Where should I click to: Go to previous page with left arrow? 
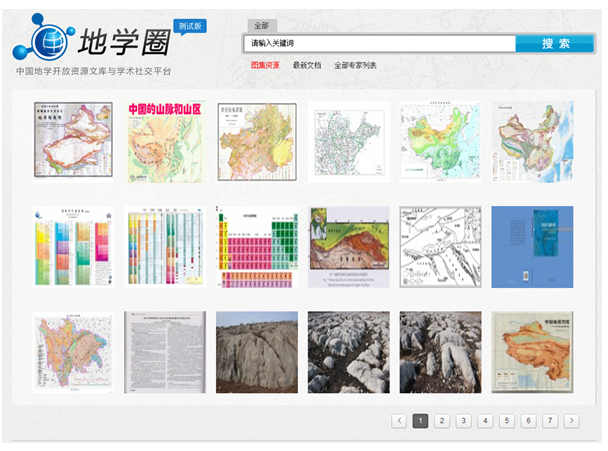(x=399, y=421)
